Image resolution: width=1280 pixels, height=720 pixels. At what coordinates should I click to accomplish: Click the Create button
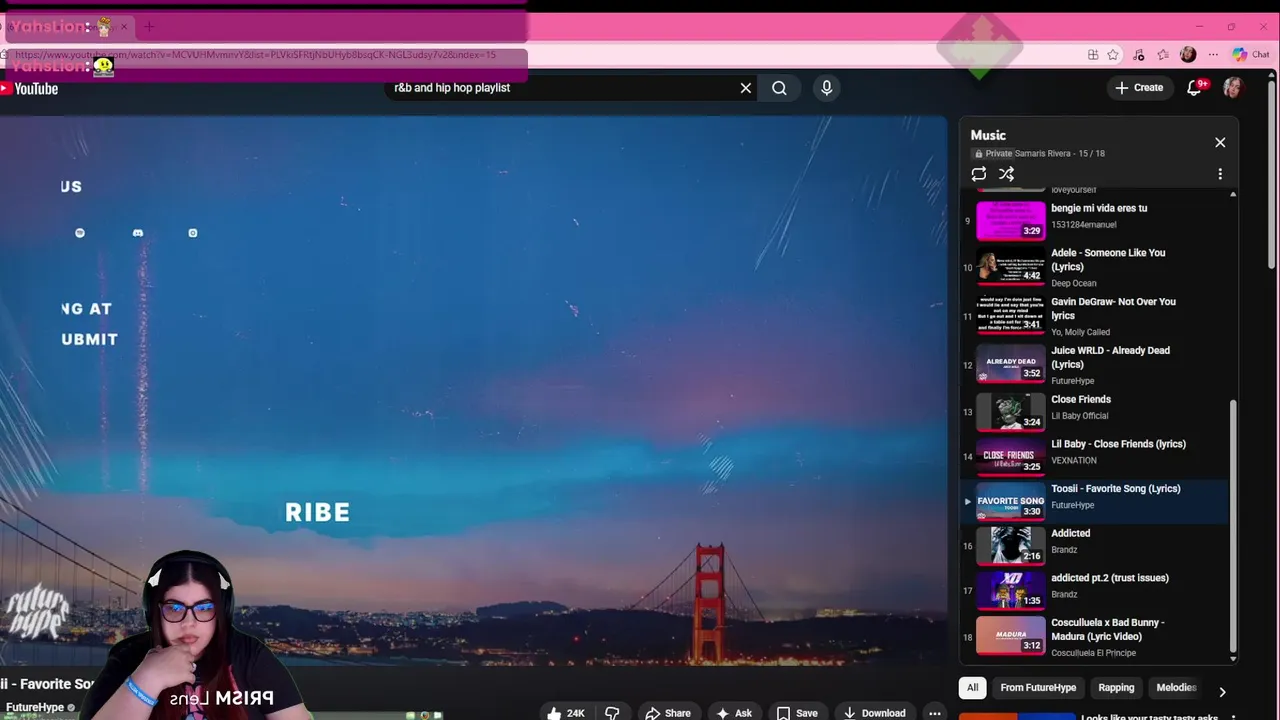tap(1139, 88)
